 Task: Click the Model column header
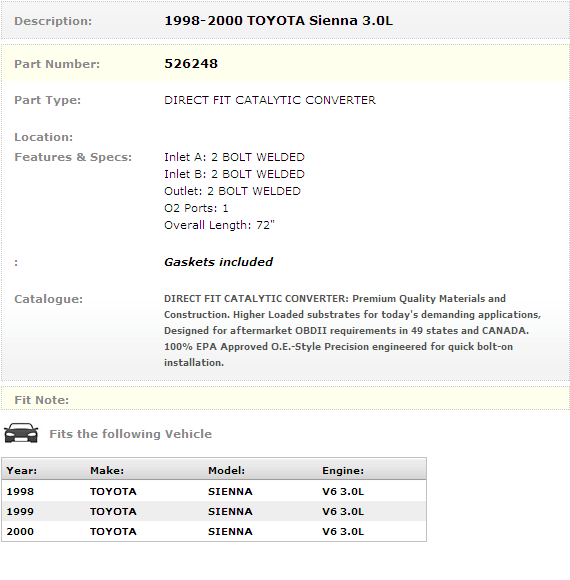pyautogui.click(x=226, y=471)
